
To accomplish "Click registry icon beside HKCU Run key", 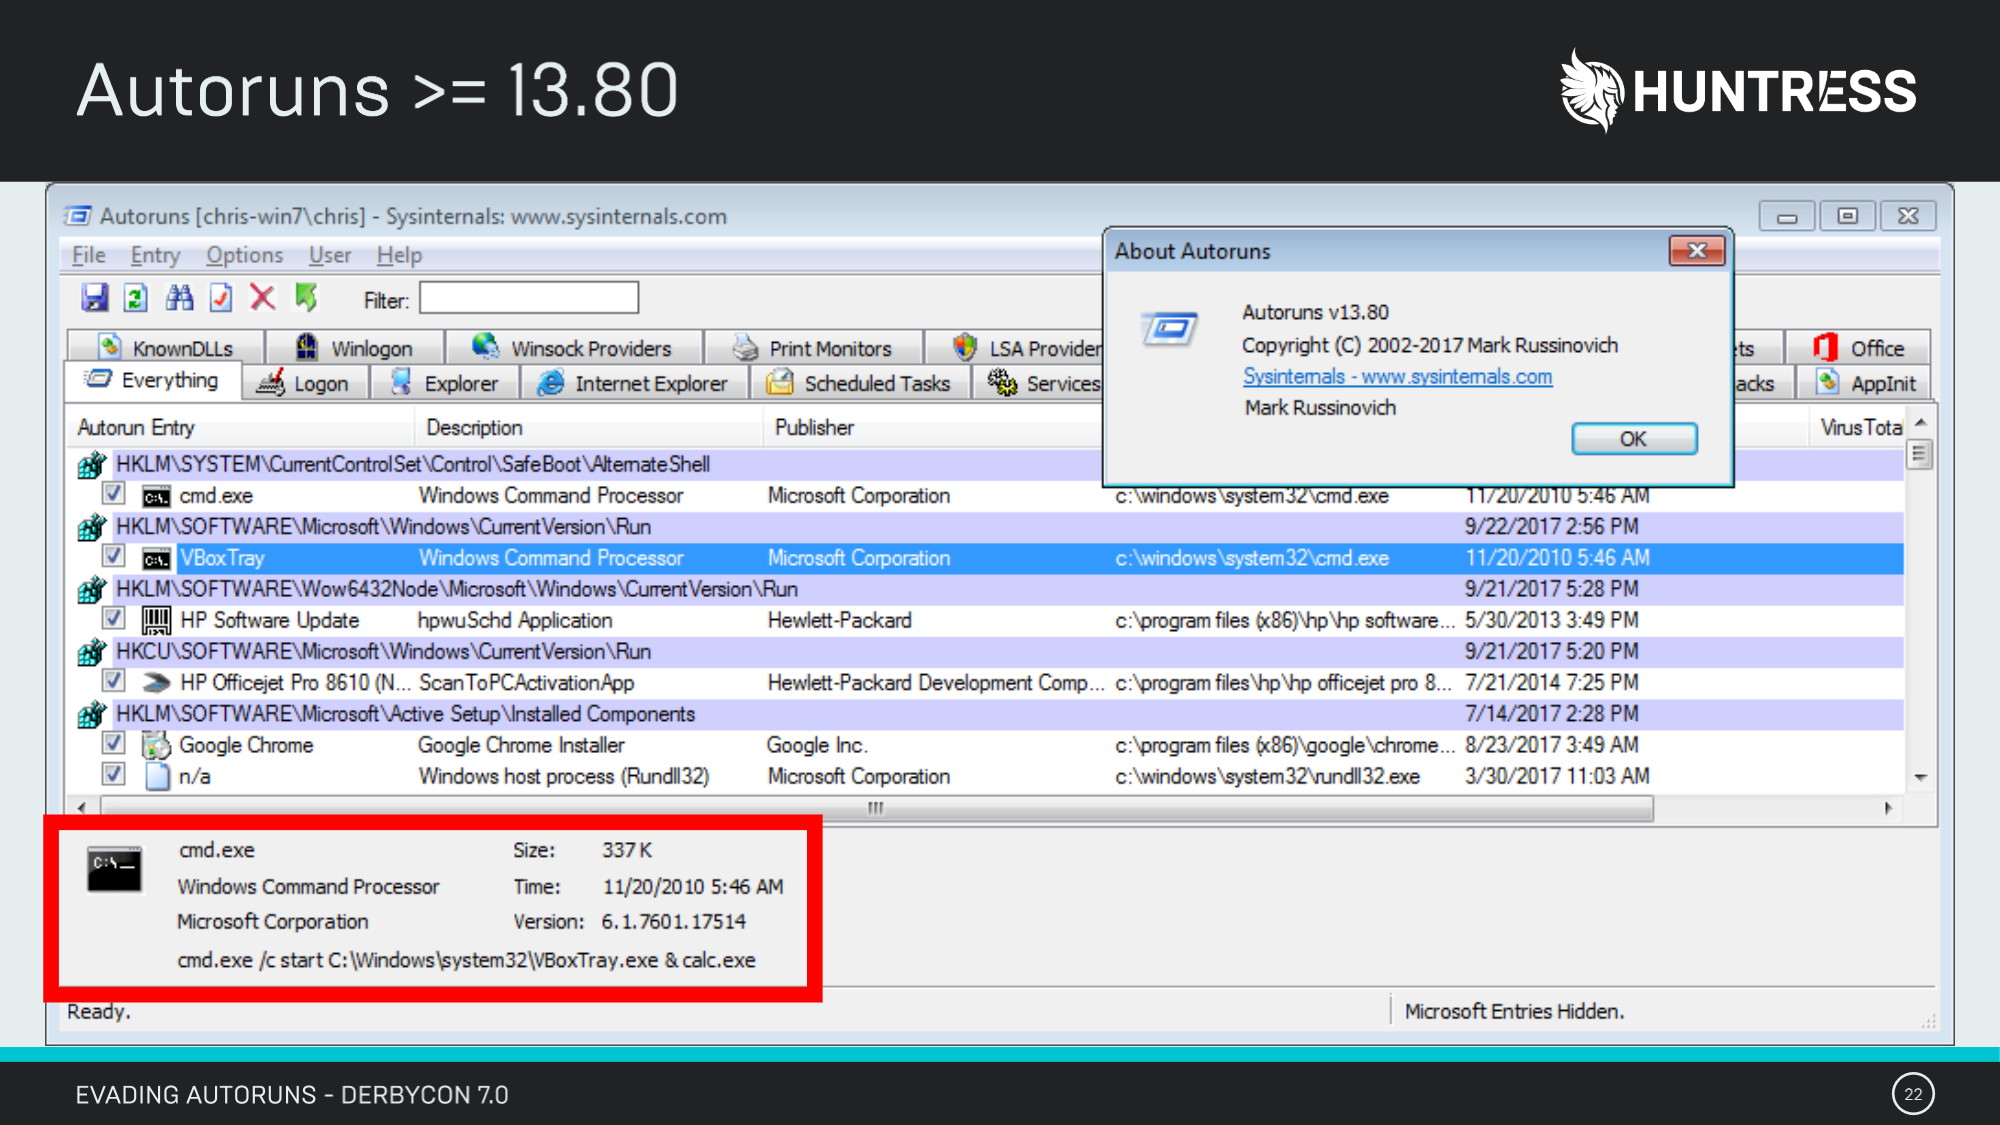I will tap(92, 652).
